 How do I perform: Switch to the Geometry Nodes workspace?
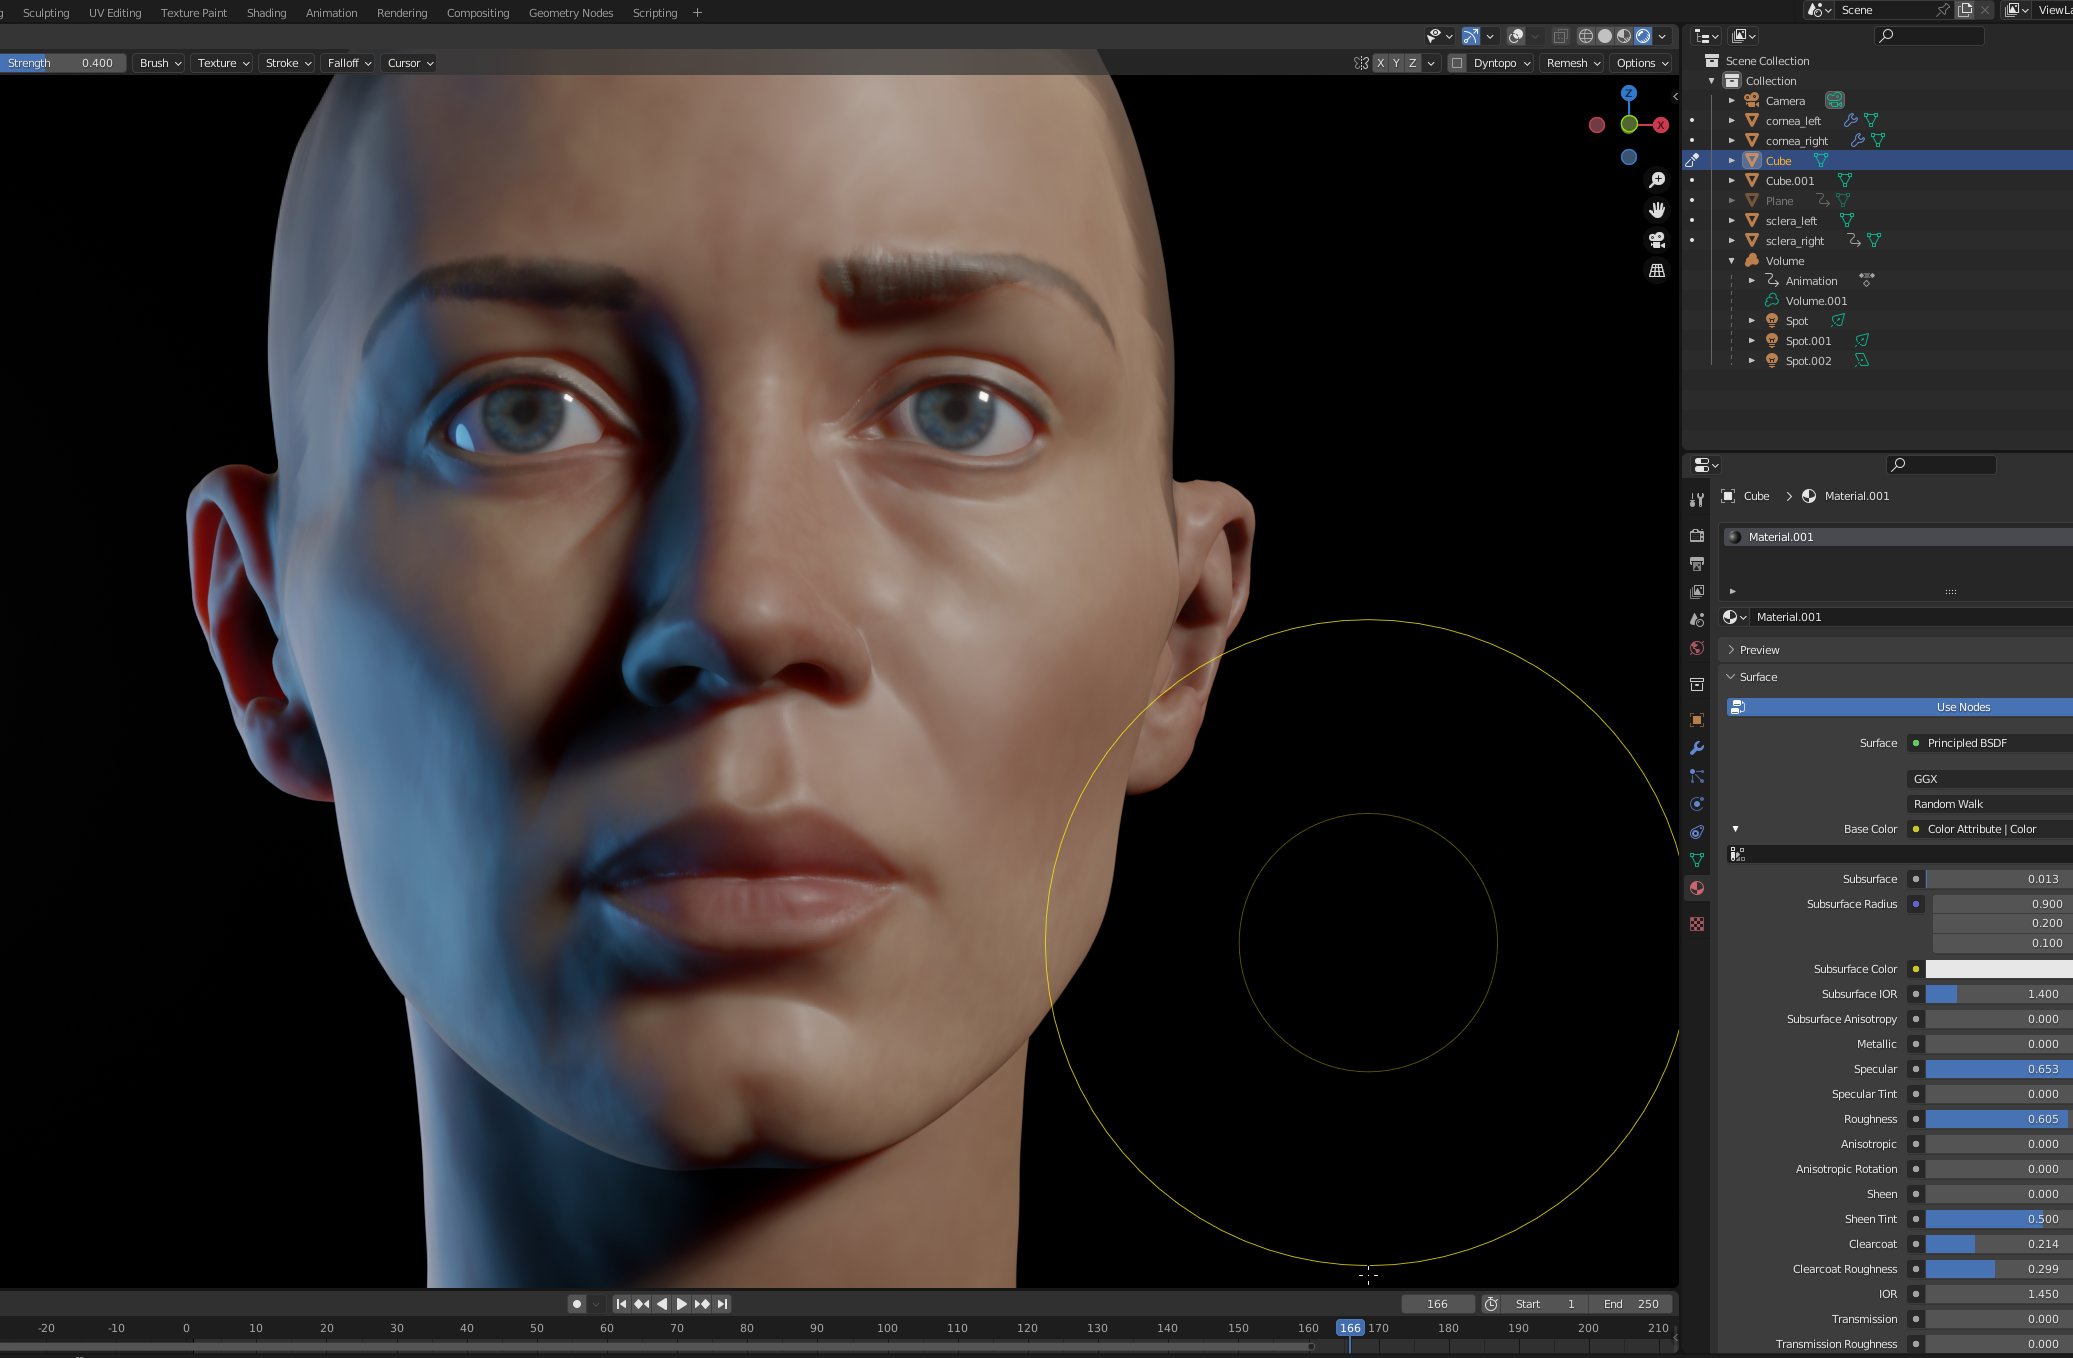[571, 13]
